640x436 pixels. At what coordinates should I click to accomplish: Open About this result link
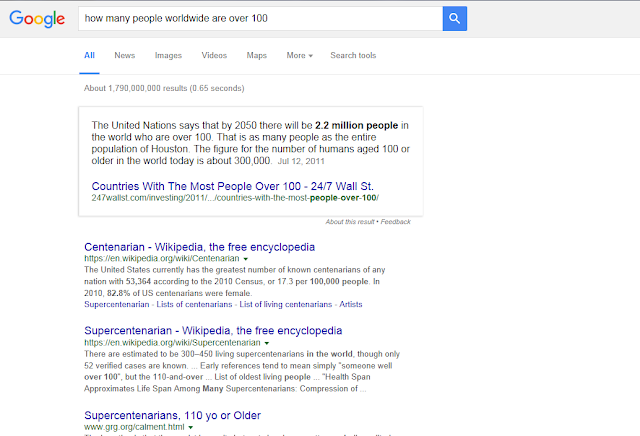[x=350, y=222]
